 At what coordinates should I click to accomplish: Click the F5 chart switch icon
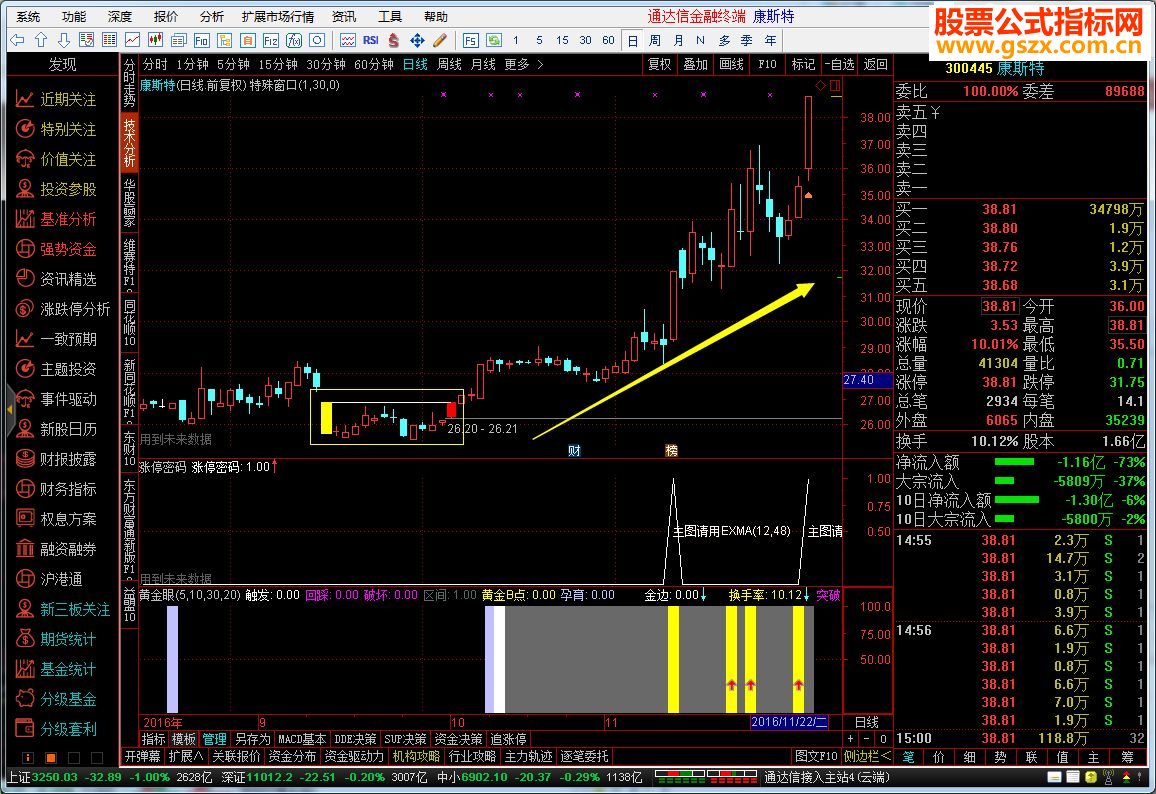(x=470, y=40)
